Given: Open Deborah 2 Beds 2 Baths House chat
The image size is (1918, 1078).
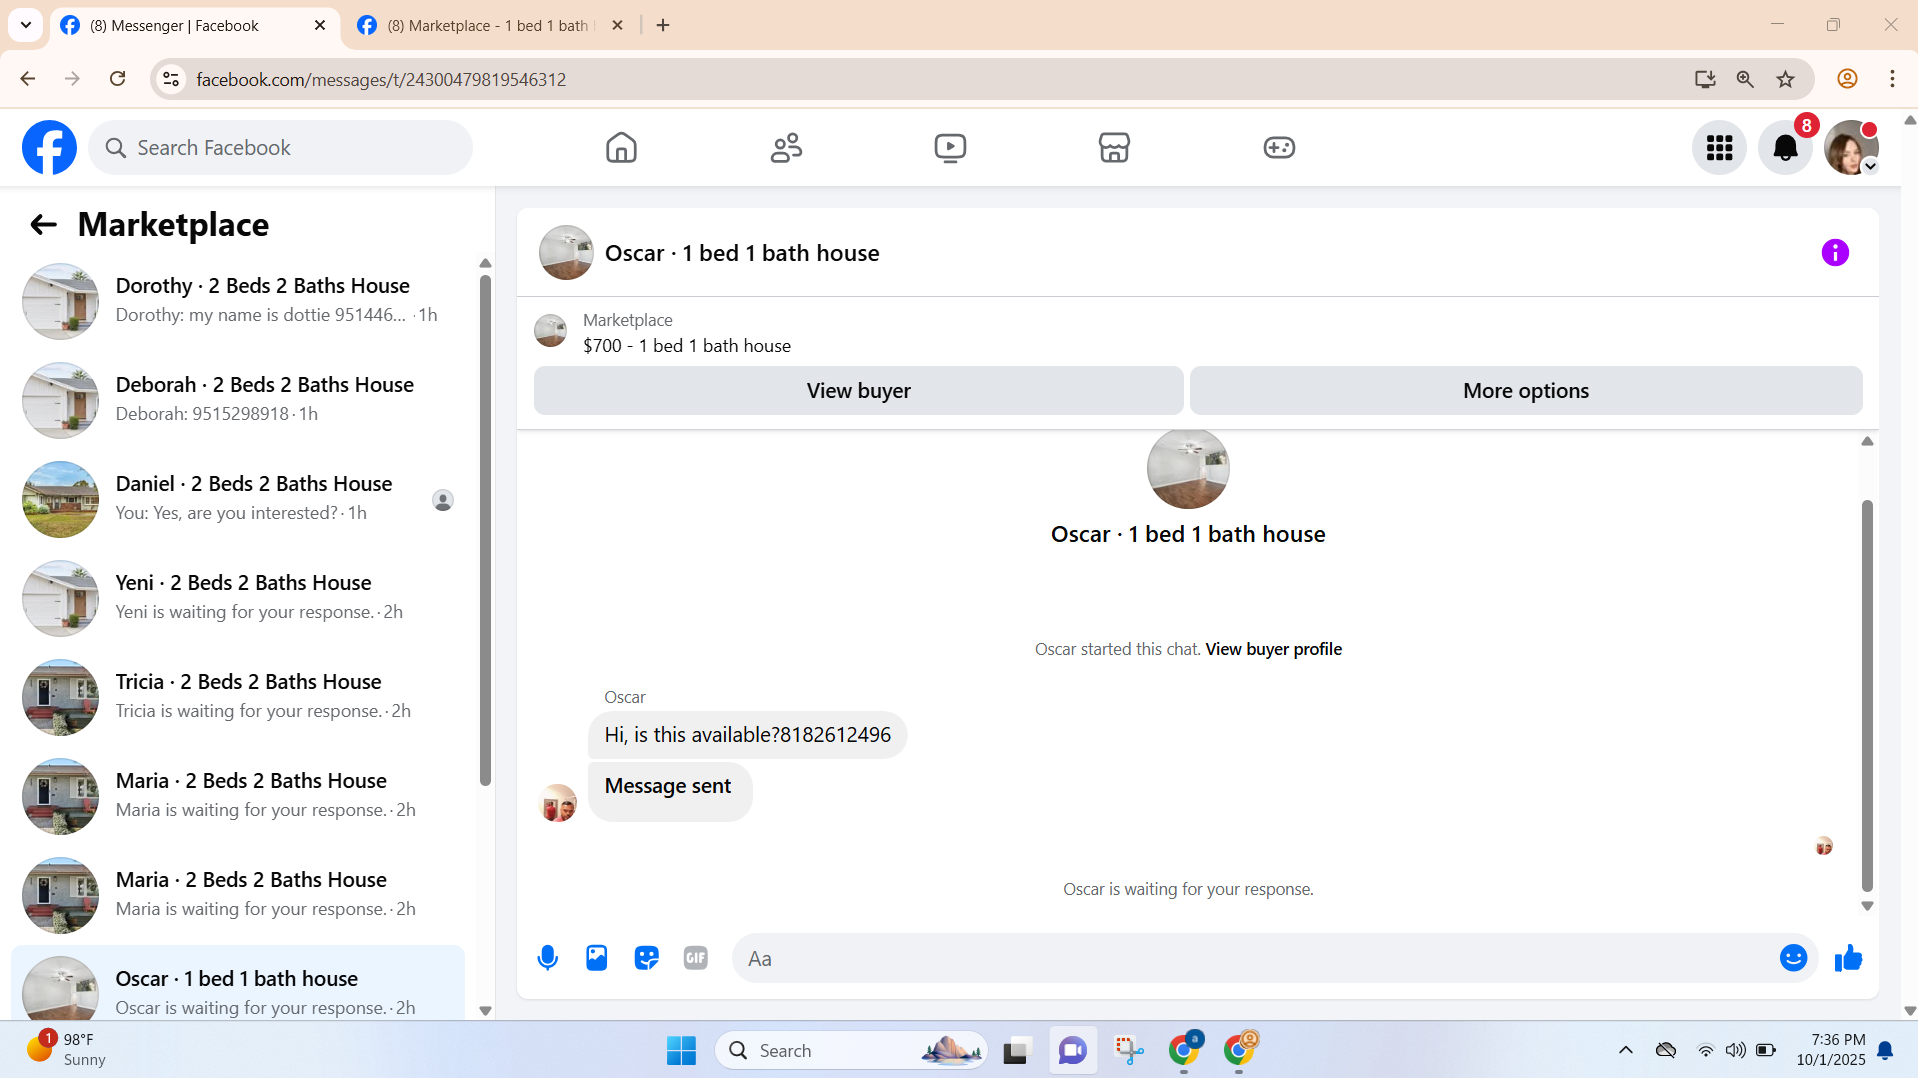Looking at the screenshot, I should 238,400.
